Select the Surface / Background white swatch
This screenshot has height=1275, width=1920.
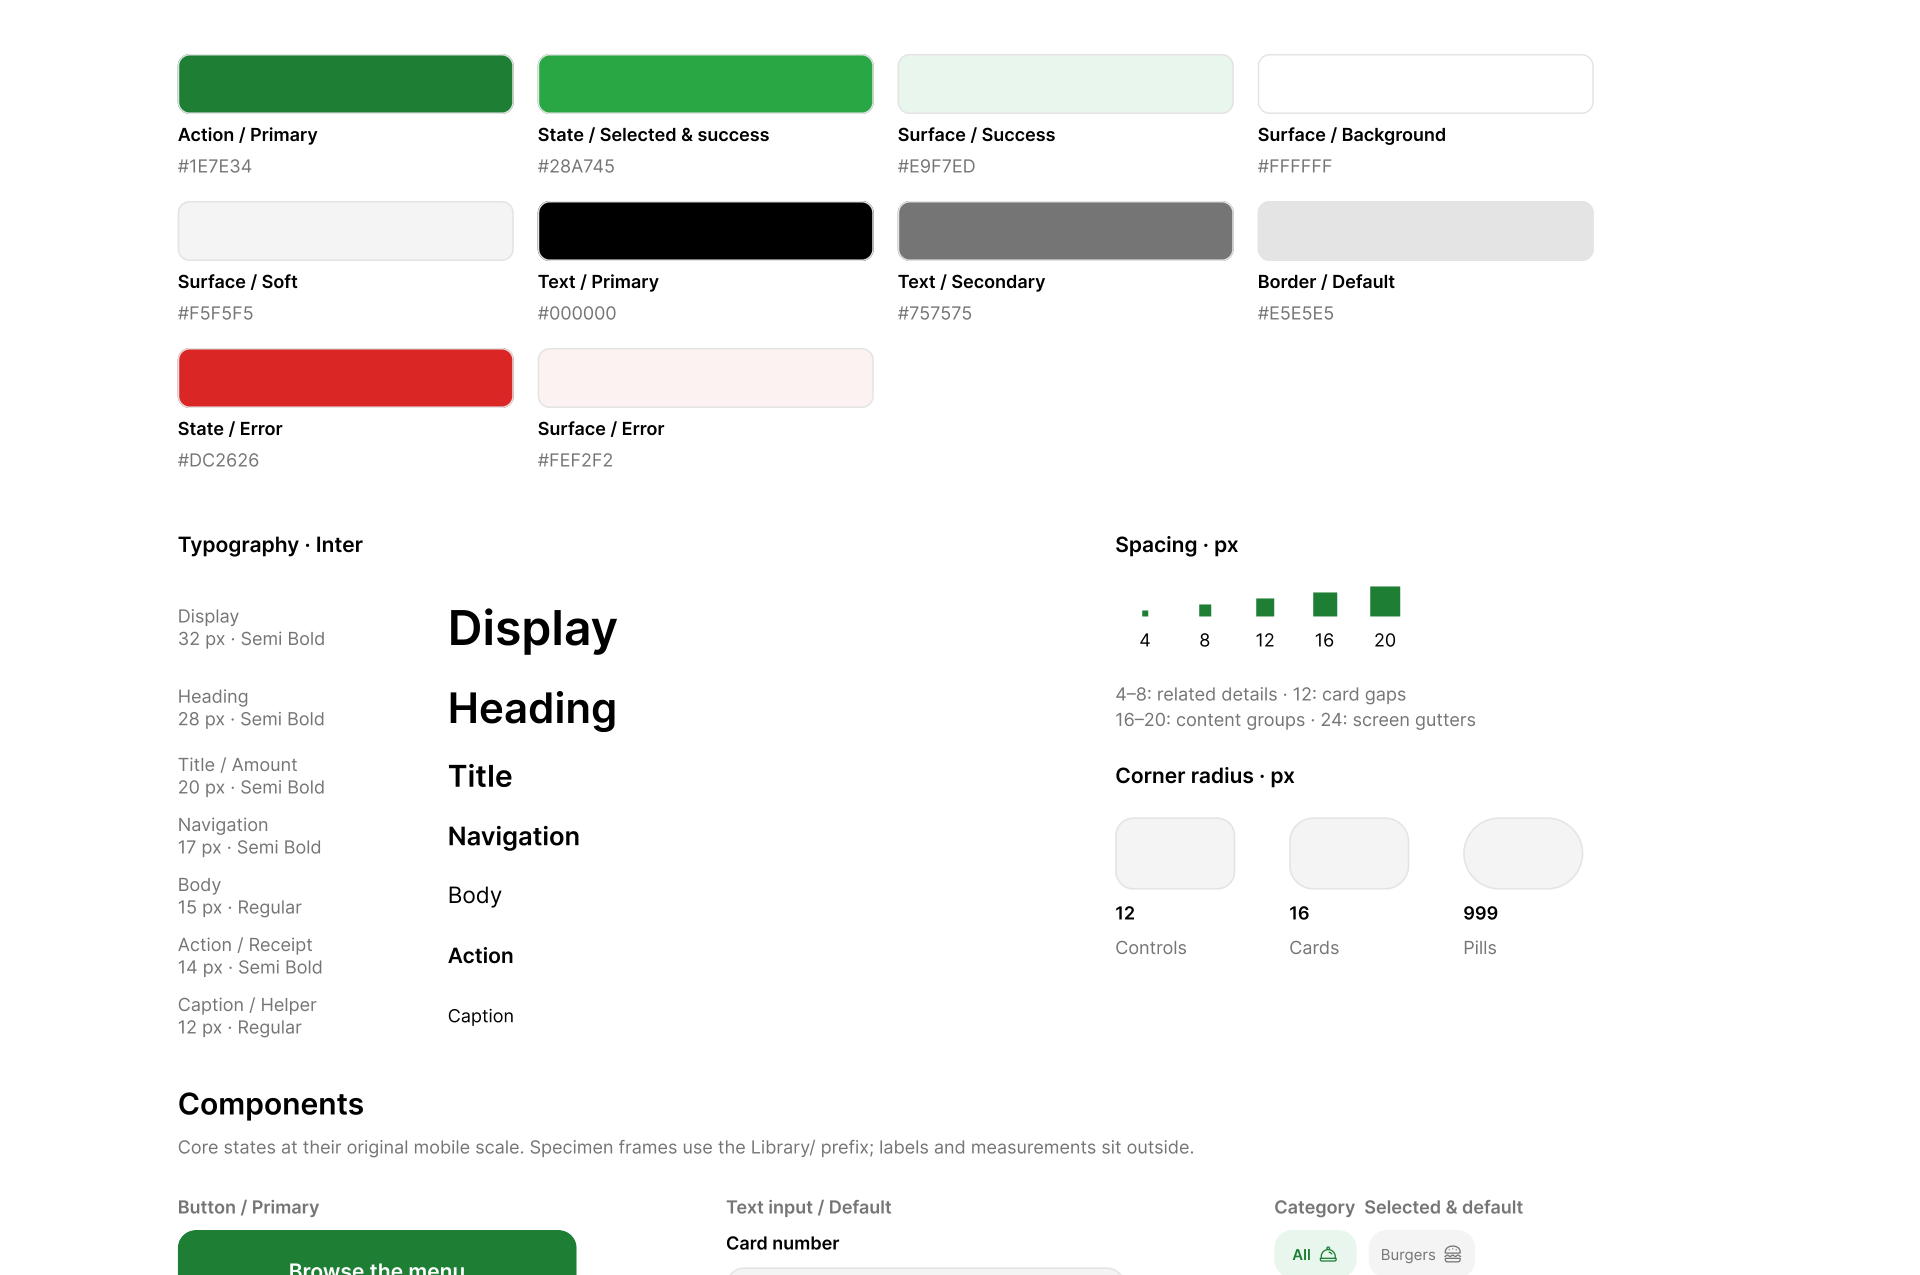click(x=1425, y=84)
